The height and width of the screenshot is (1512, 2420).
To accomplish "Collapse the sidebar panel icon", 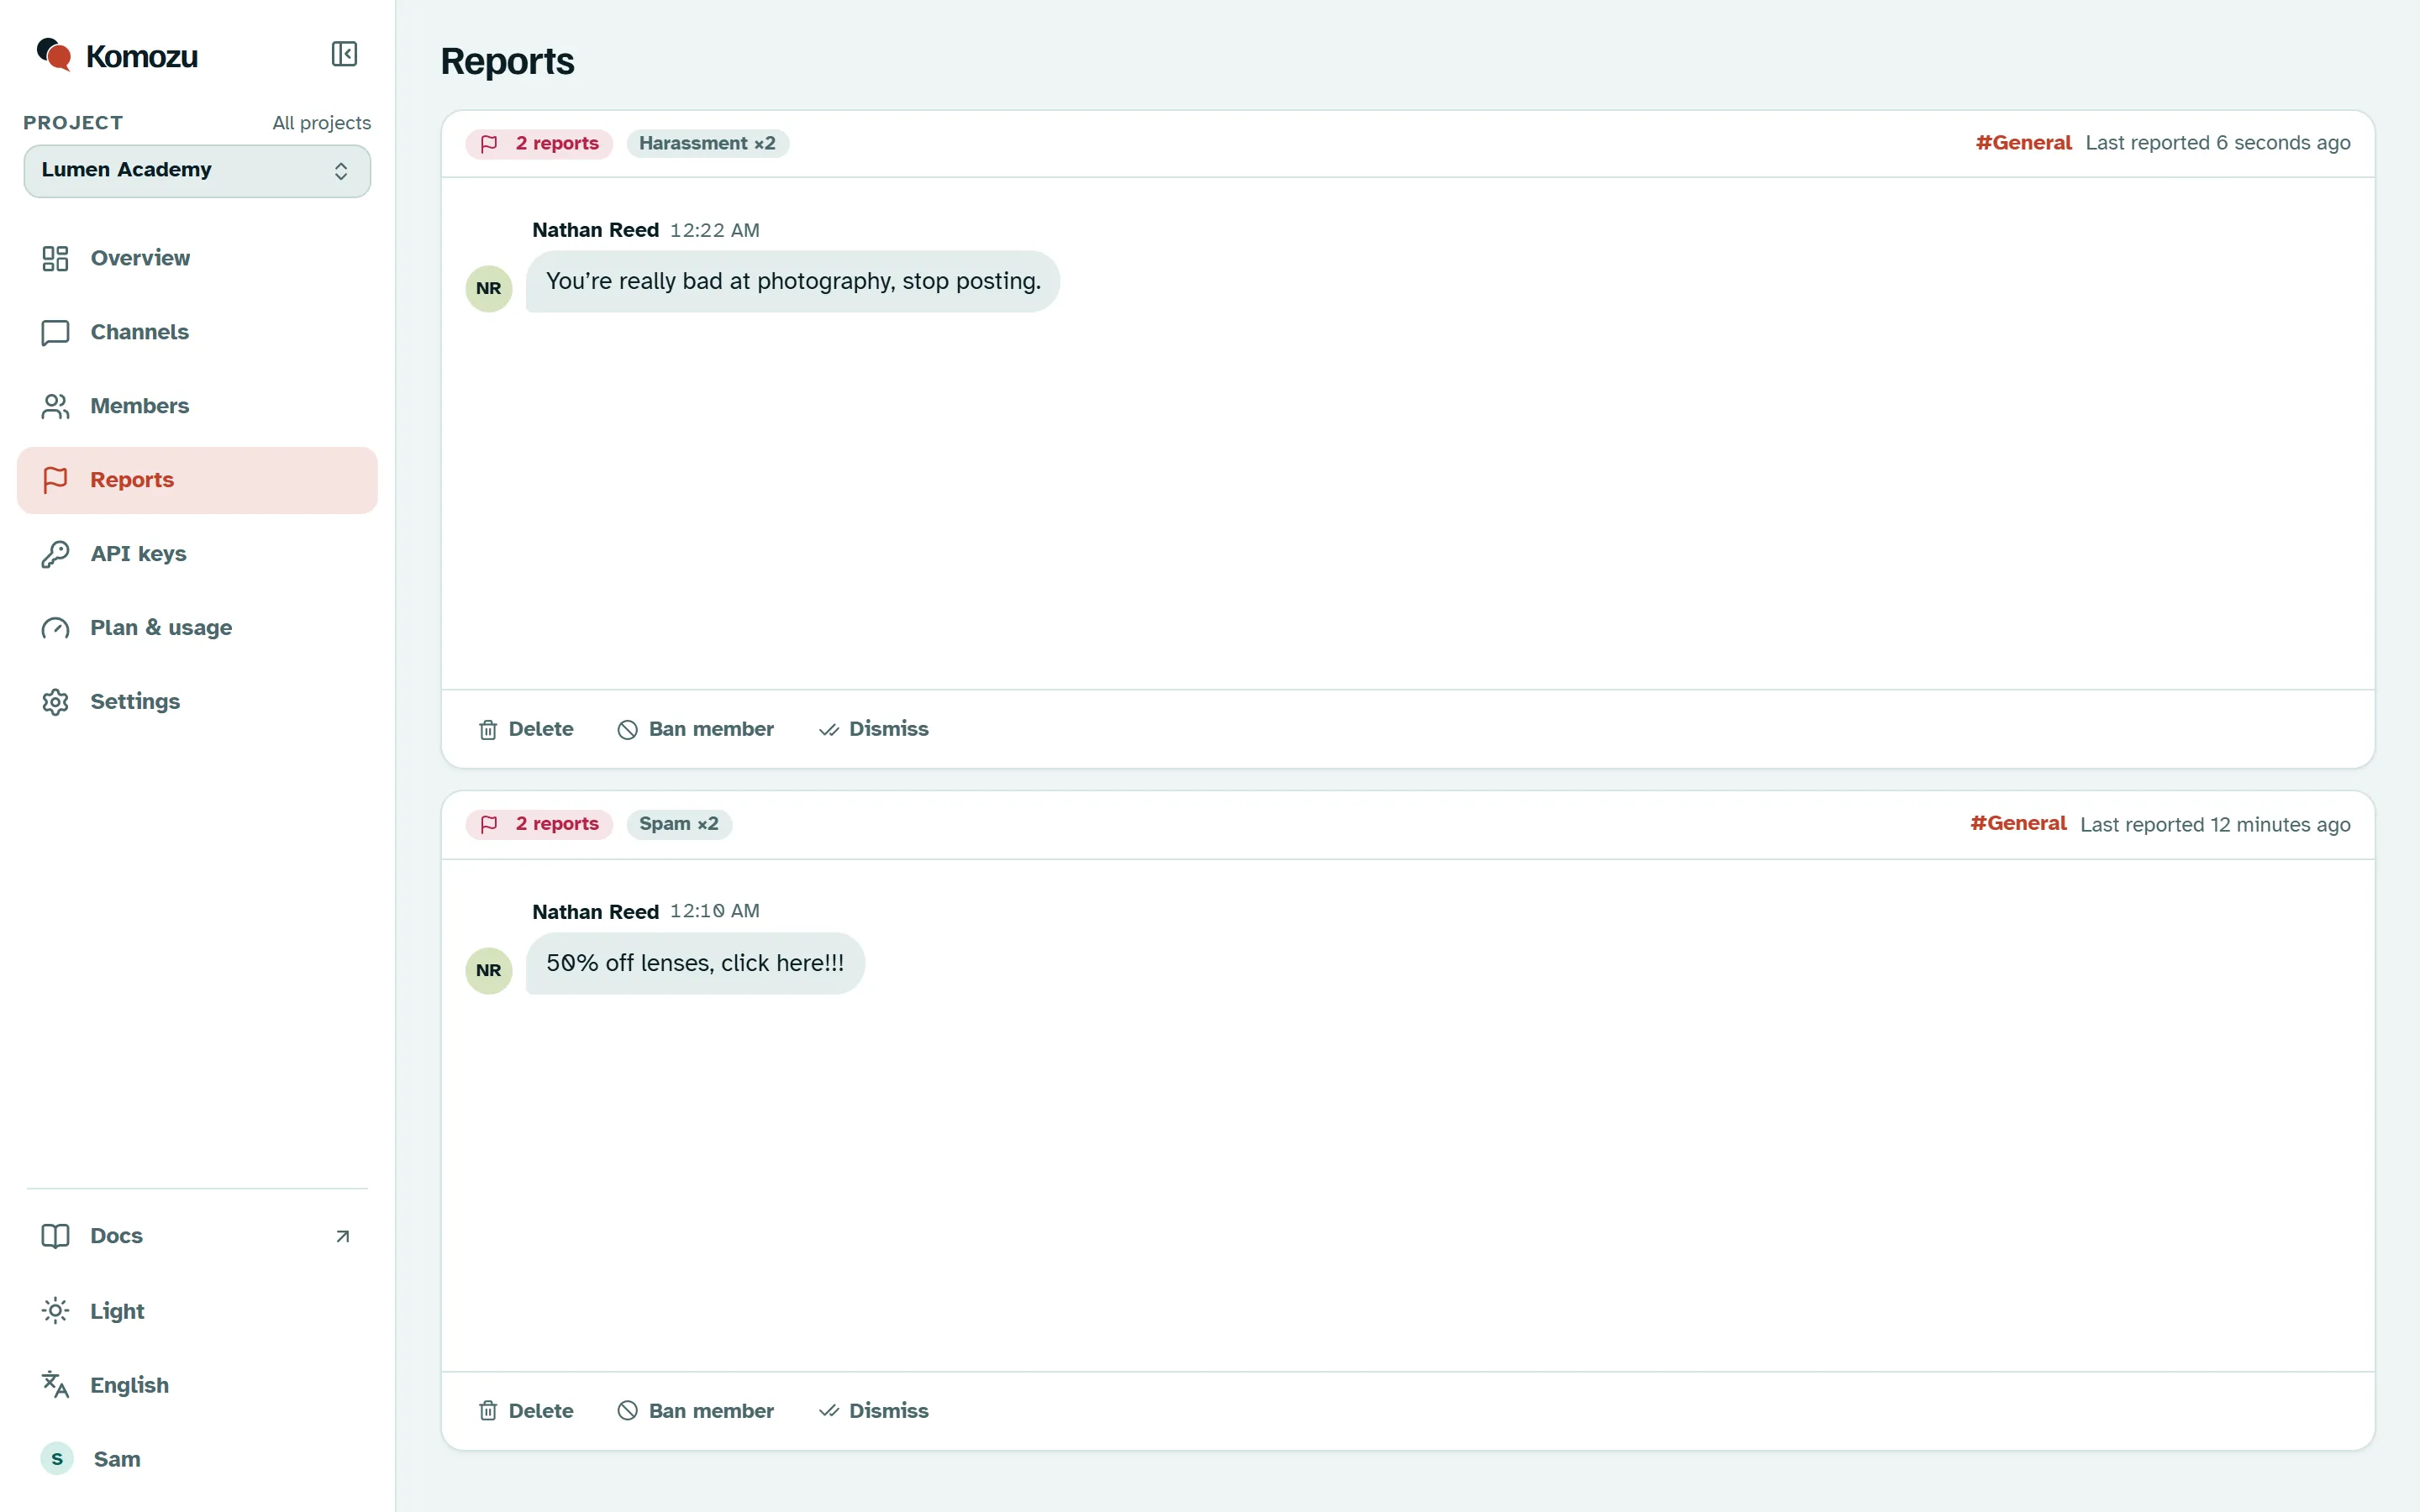I will coord(344,54).
